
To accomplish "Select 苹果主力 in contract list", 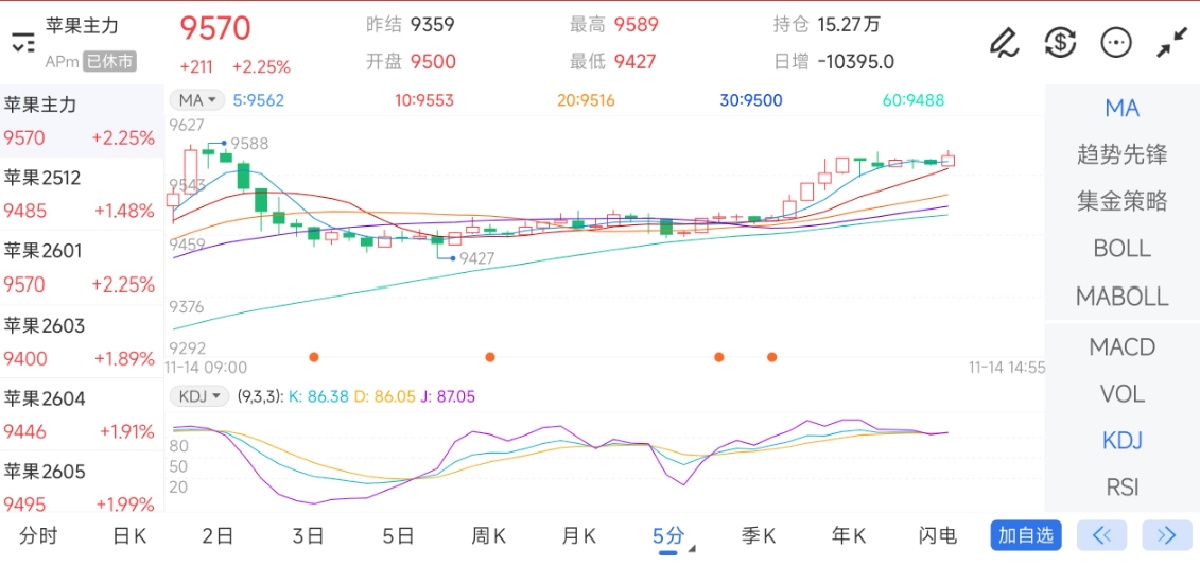I will coord(81,121).
